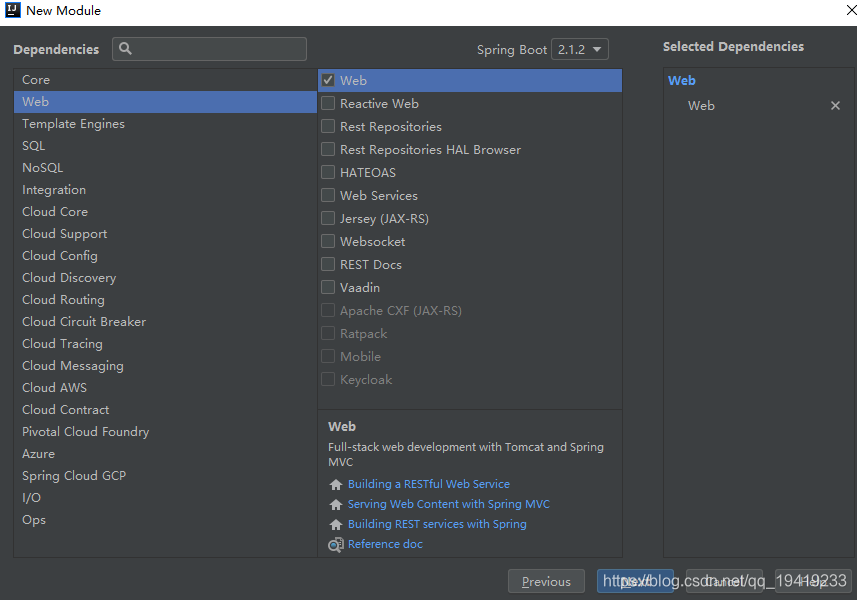Open the Integration category

point(165,190)
